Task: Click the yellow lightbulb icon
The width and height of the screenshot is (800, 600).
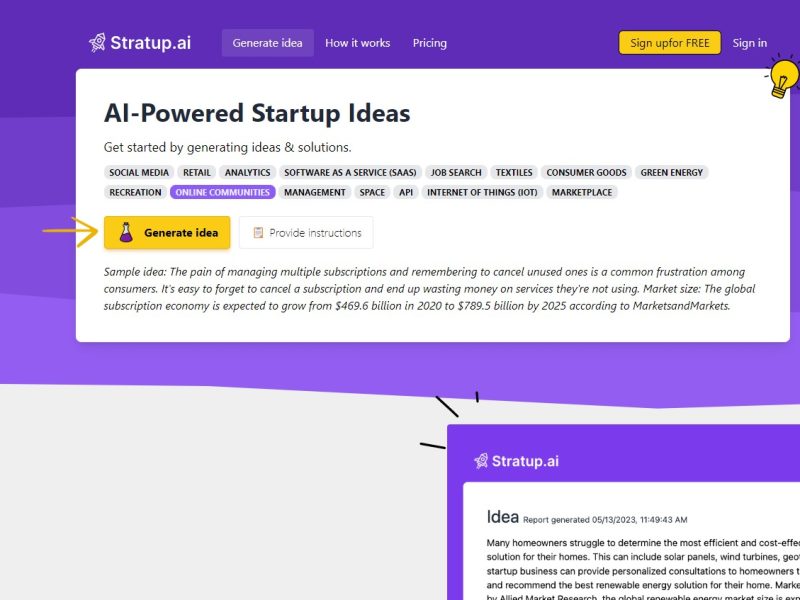Action: [784, 77]
